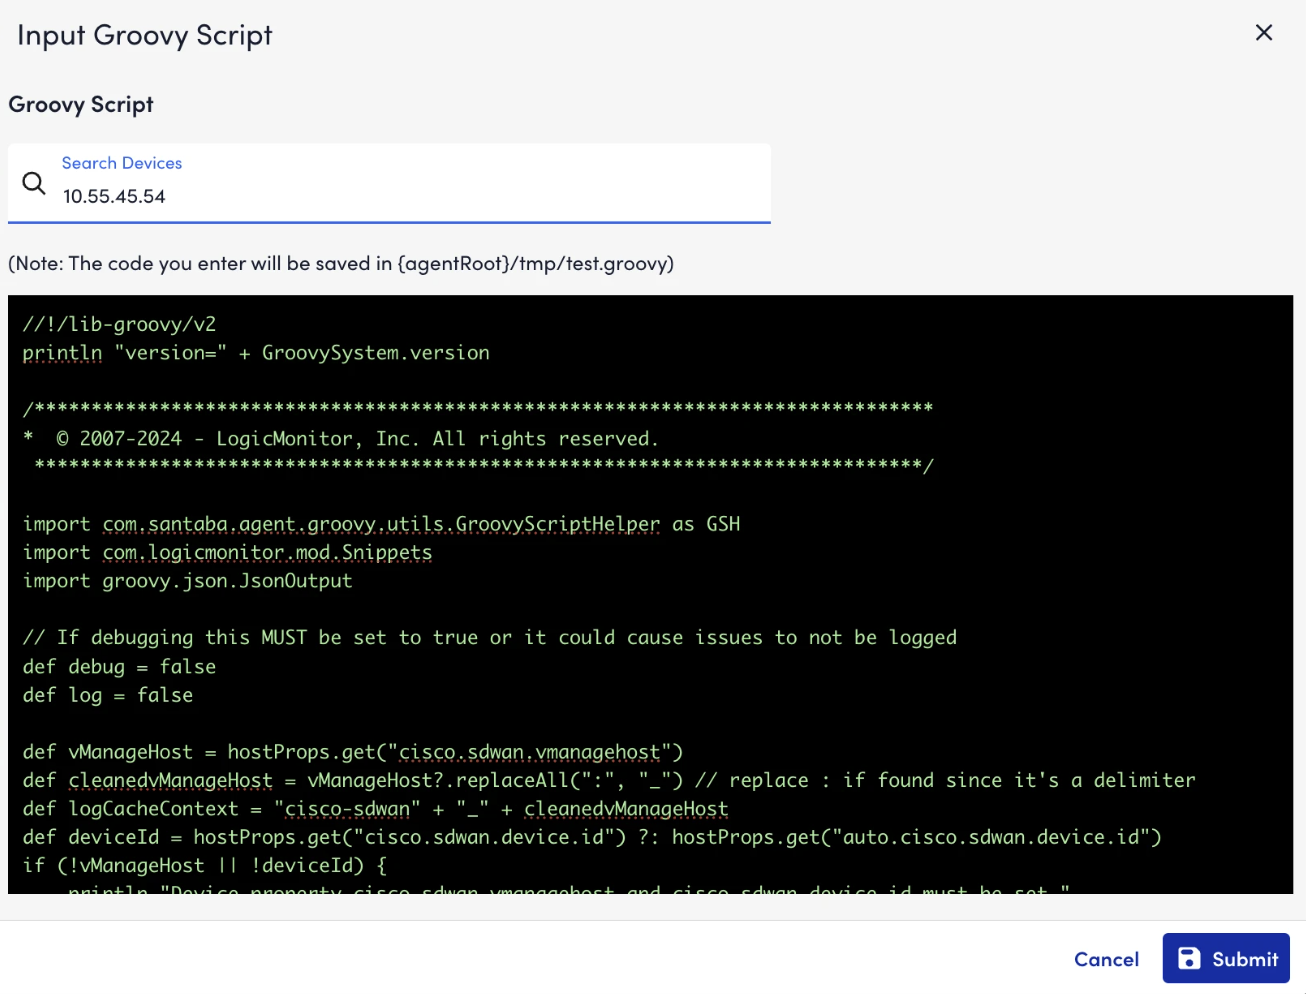This screenshot has width=1306, height=994.
Task: Click the GroovyScriptHelper import link
Action: [382, 523]
